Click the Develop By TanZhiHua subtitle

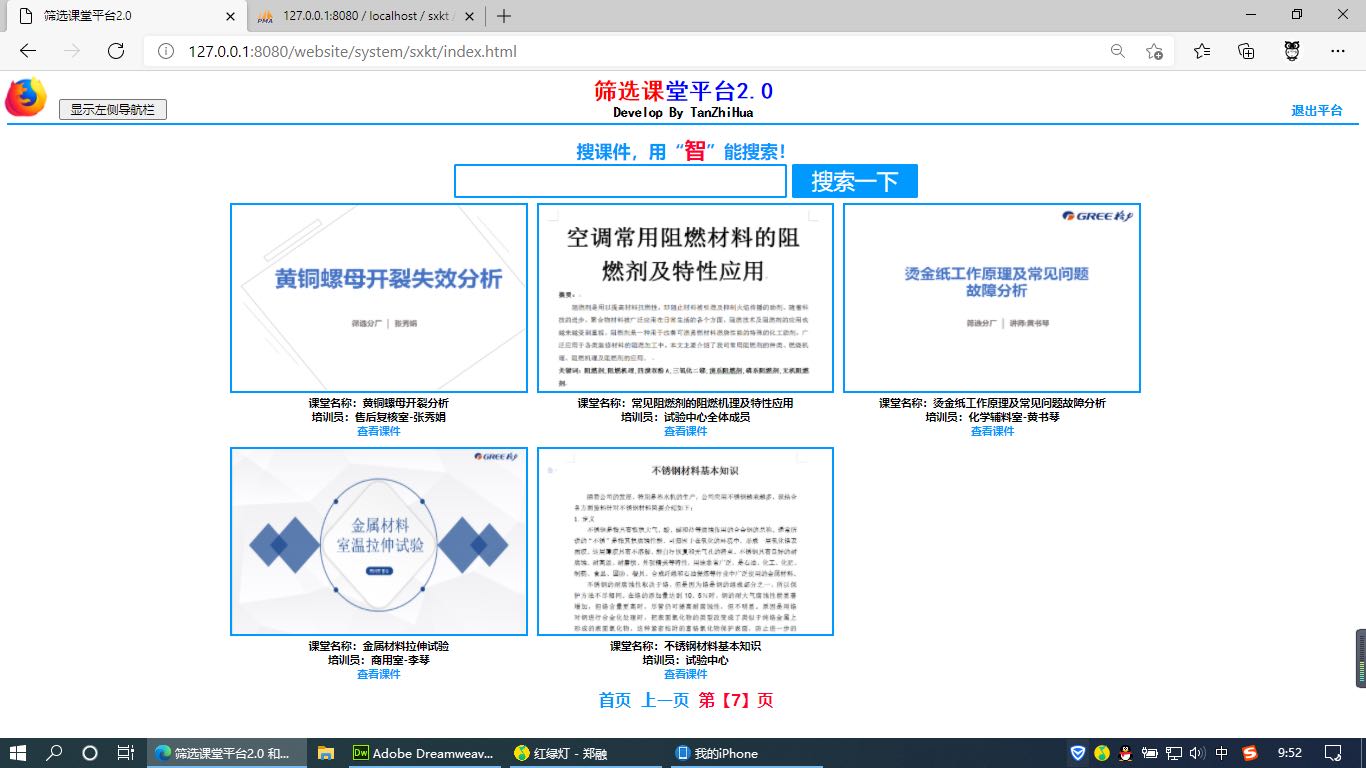tap(684, 113)
